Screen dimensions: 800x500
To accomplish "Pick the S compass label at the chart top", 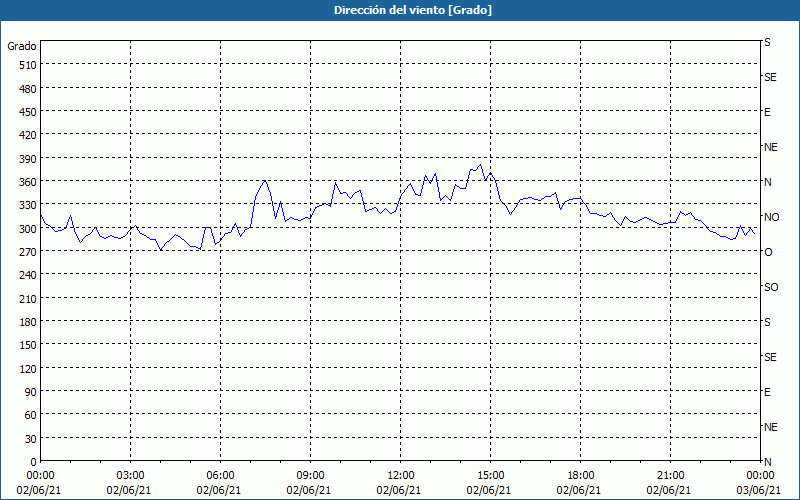I will click(x=767, y=42).
